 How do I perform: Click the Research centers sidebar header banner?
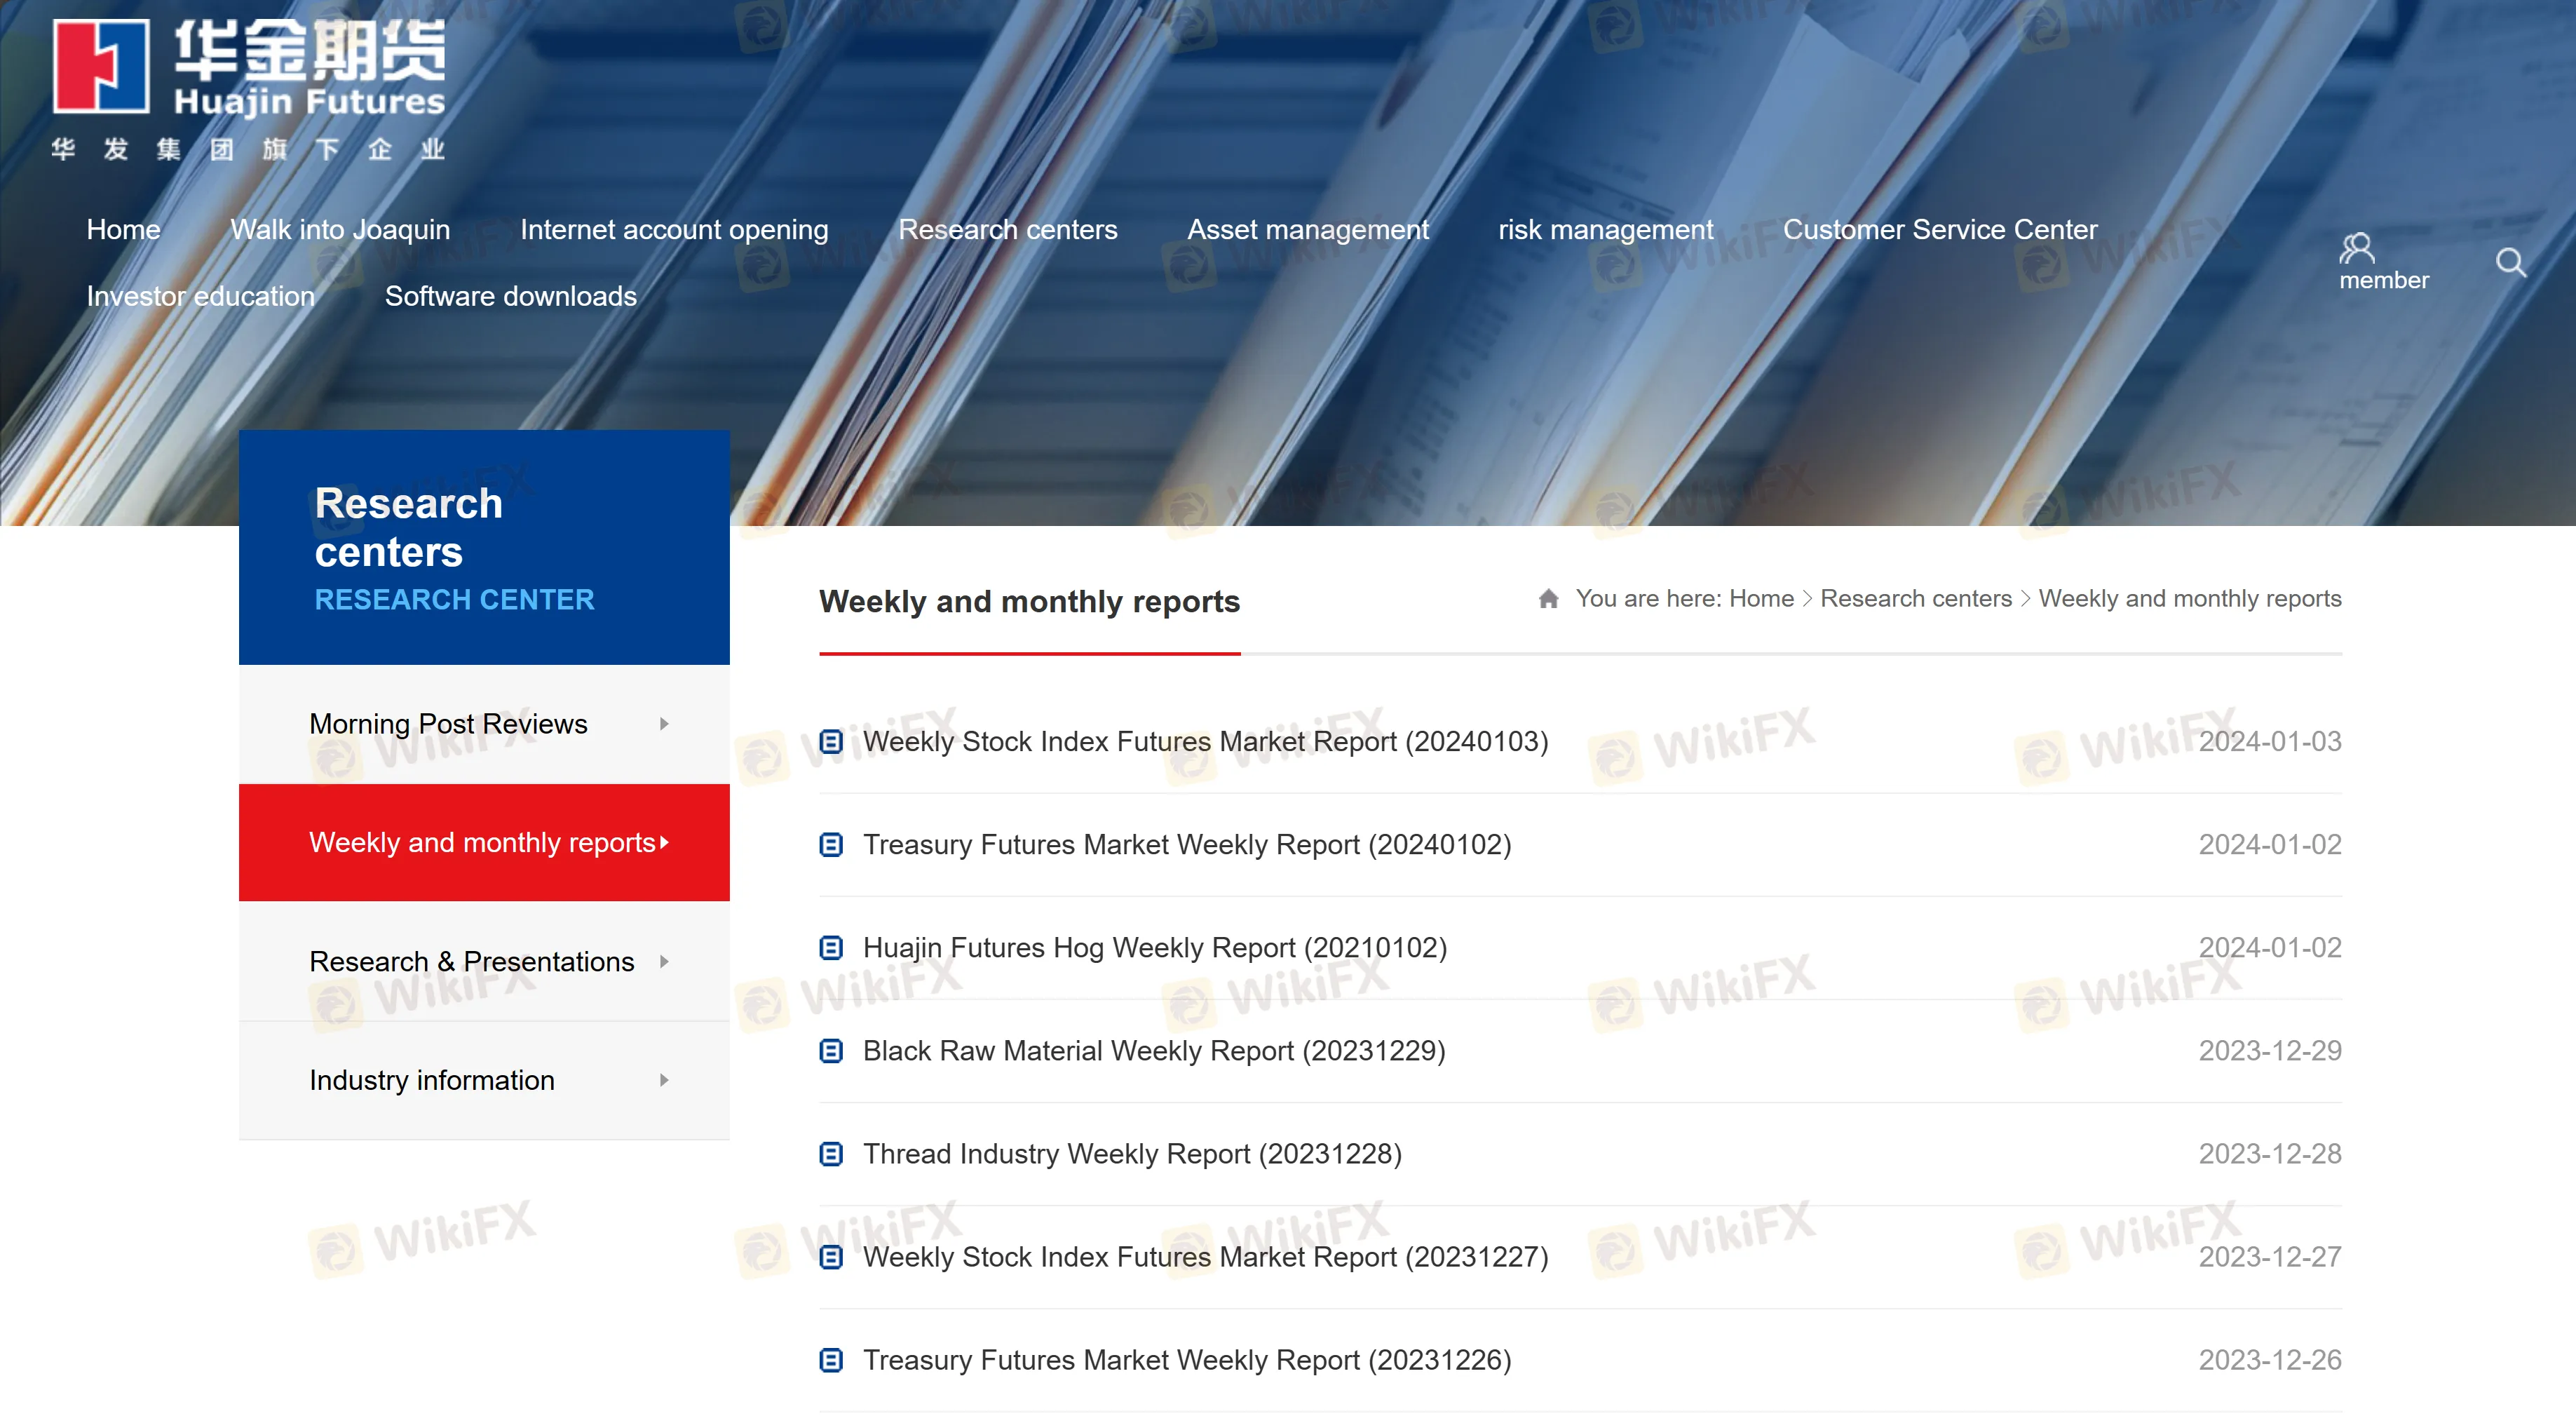(484, 547)
